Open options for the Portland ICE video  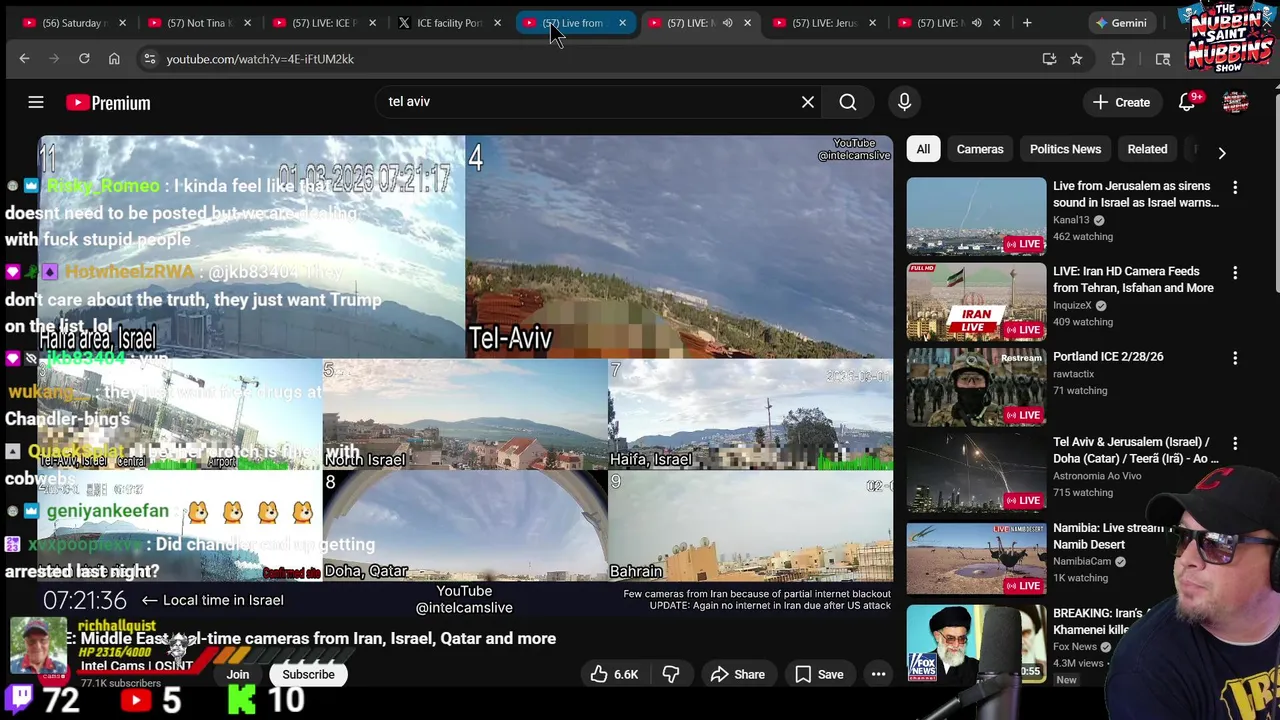(x=1235, y=357)
